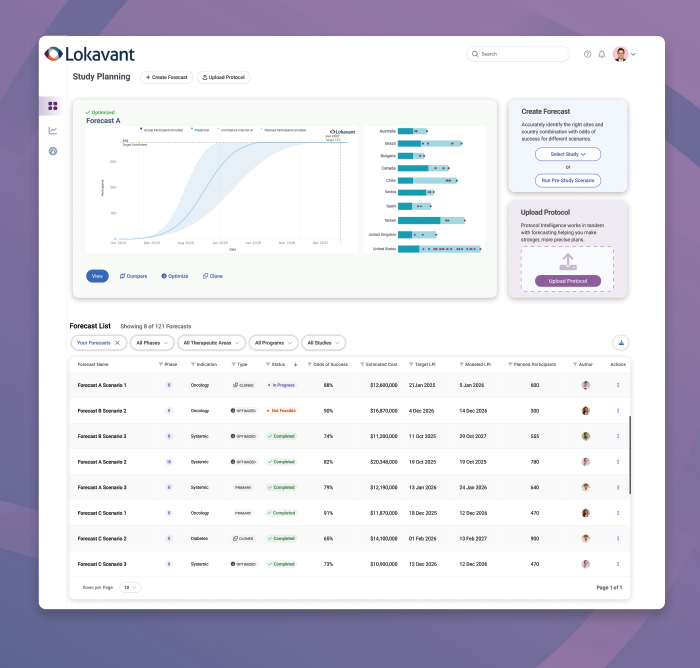Image resolution: width=700 pixels, height=668 pixels.
Task: Filter the Planned Participants column
Action: [x=510, y=364]
